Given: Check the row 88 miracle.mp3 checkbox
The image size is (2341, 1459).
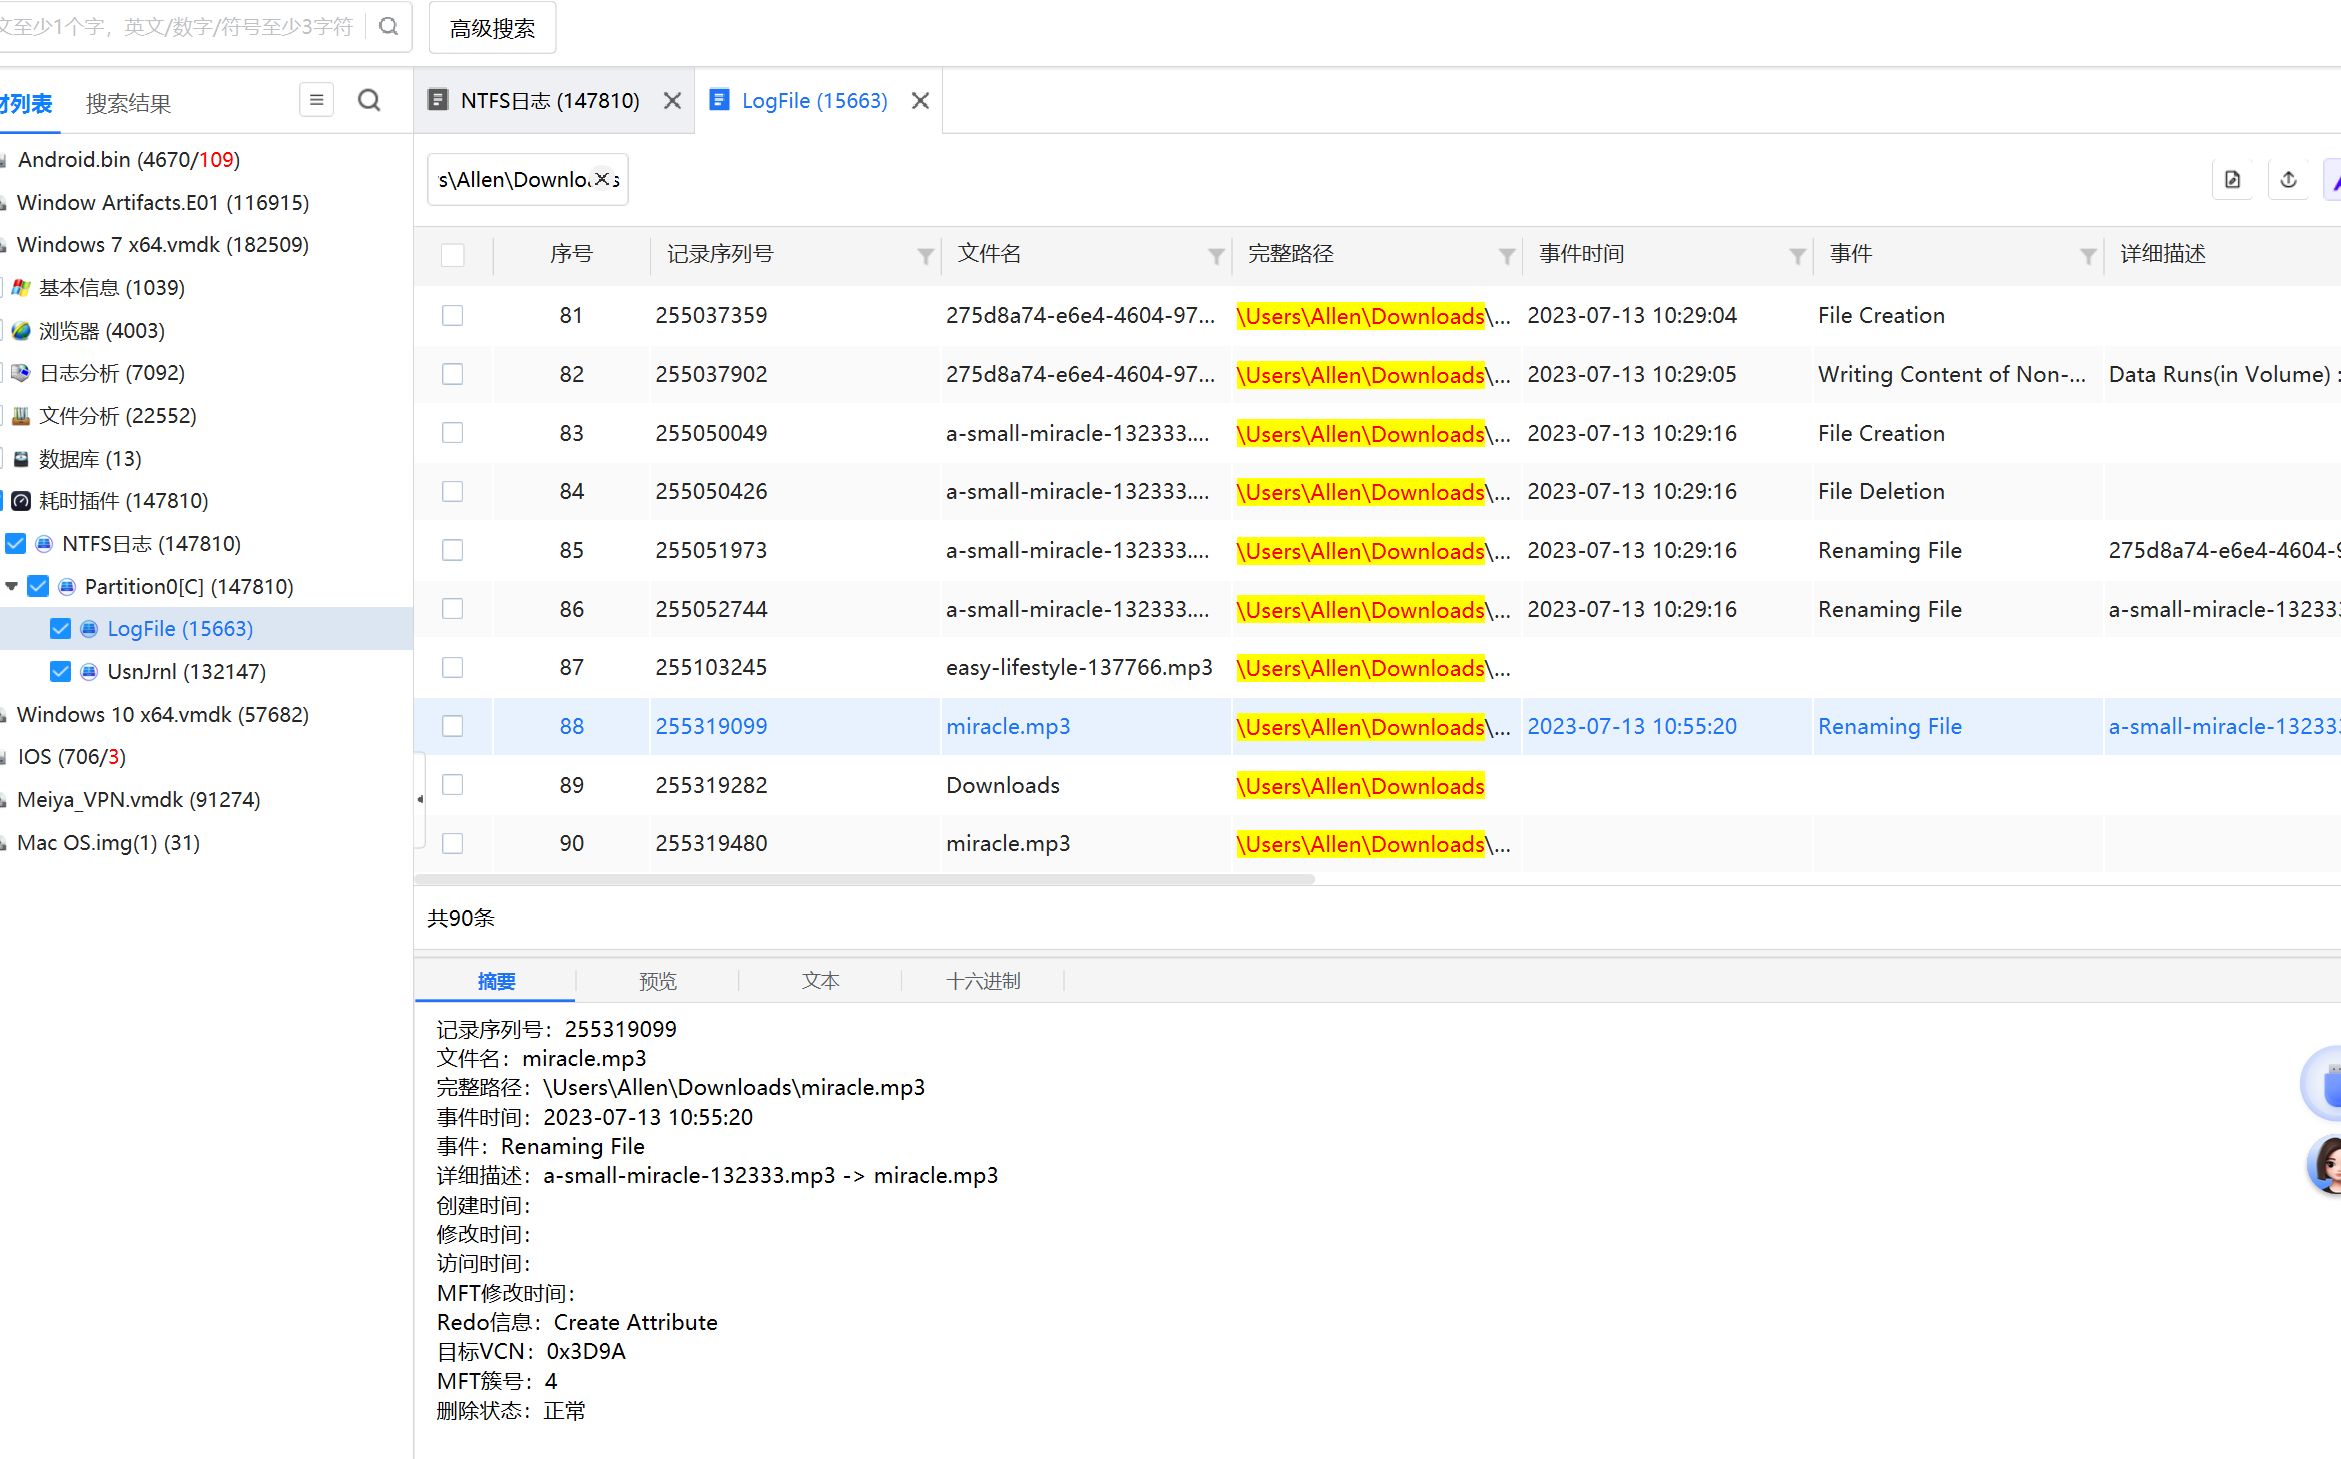Looking at the screenshot, I should coord(453,726).
